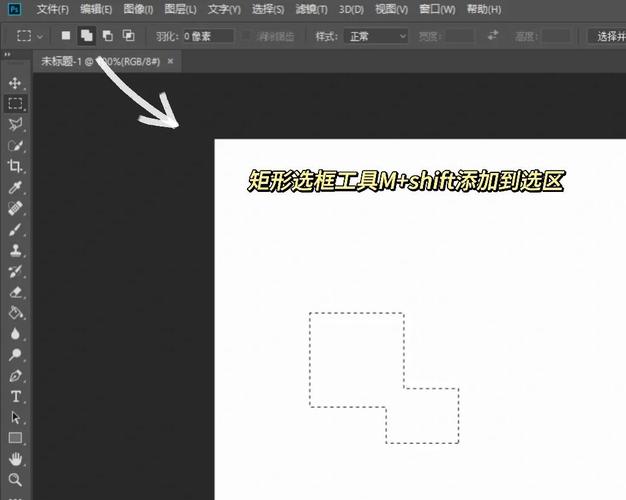Viewport: 626px width, 500px height.
Task: Select the Clone Stamp tool
Action: tap(16, 250)
